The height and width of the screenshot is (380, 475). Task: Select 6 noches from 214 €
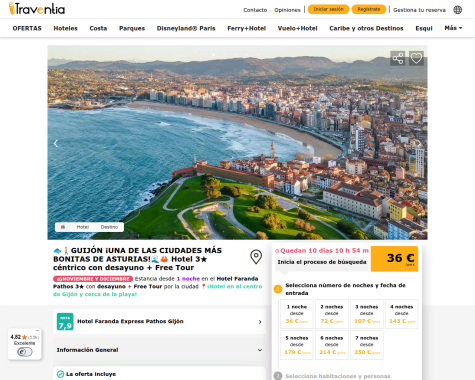[x=332, y=345]
